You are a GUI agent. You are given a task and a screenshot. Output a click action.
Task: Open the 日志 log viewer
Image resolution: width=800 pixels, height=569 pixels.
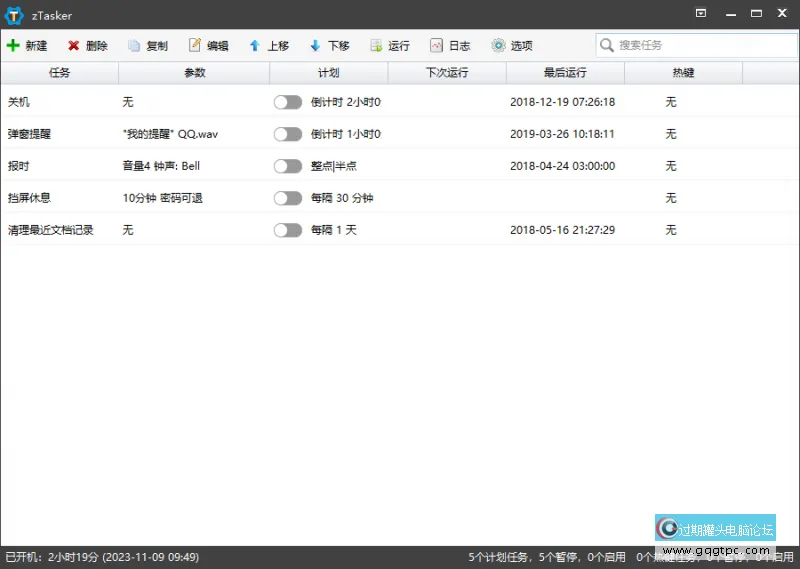(x=450, y=45)
